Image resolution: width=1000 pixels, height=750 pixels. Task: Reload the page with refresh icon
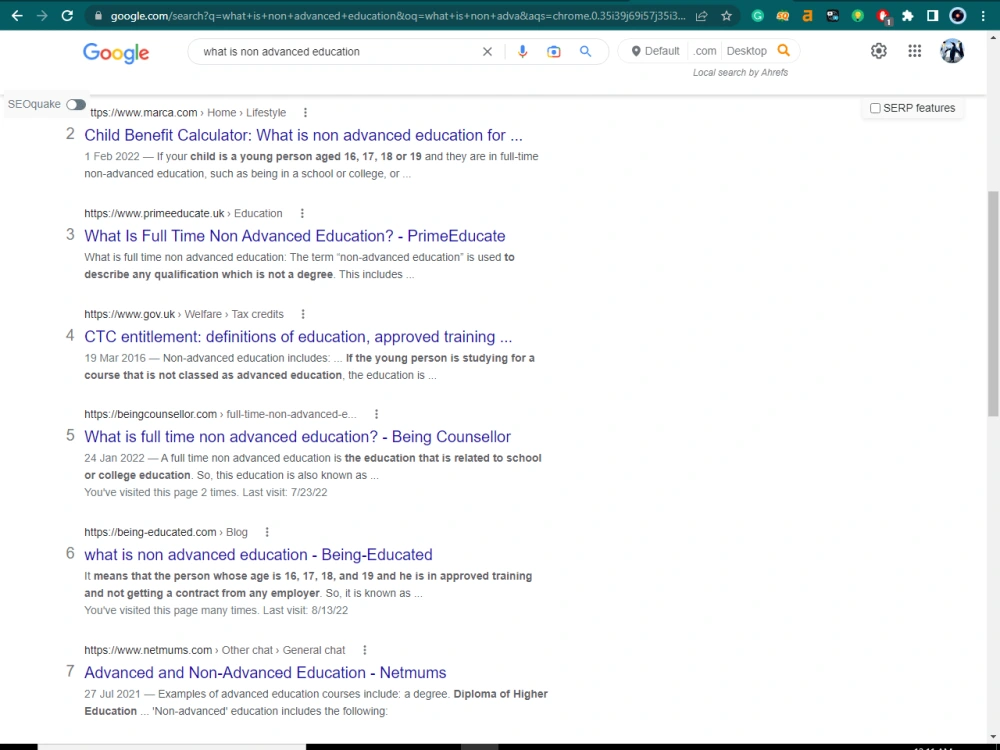67,16
